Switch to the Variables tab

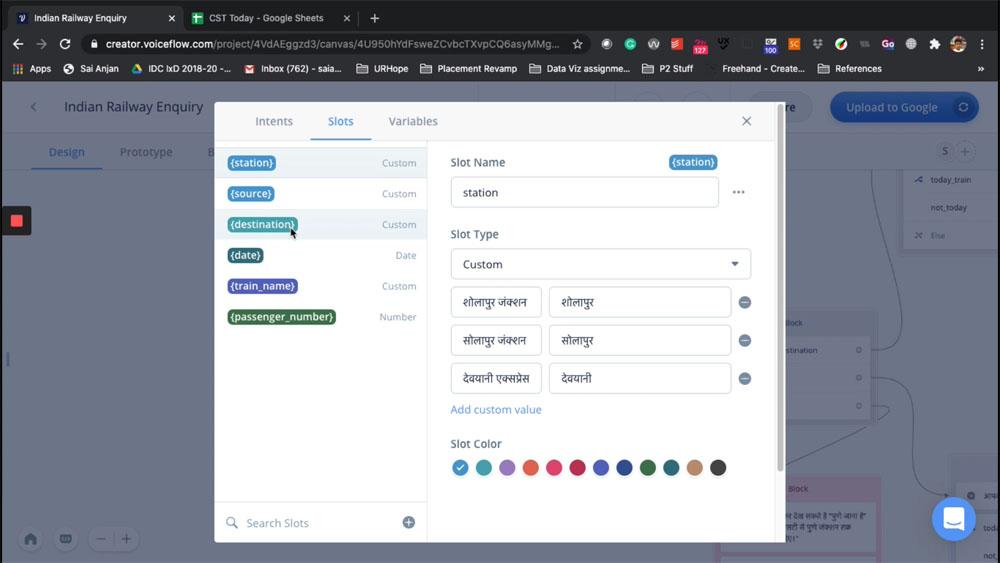pyautogui.click(x=413, y=121)
